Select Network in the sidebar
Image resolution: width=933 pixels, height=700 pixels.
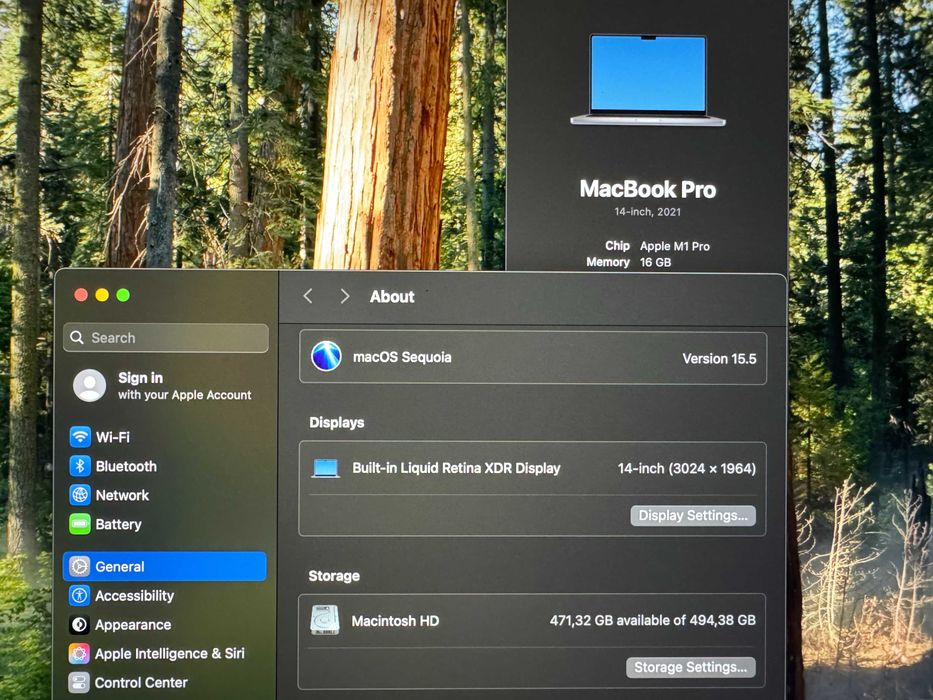[x=165, y=495]
